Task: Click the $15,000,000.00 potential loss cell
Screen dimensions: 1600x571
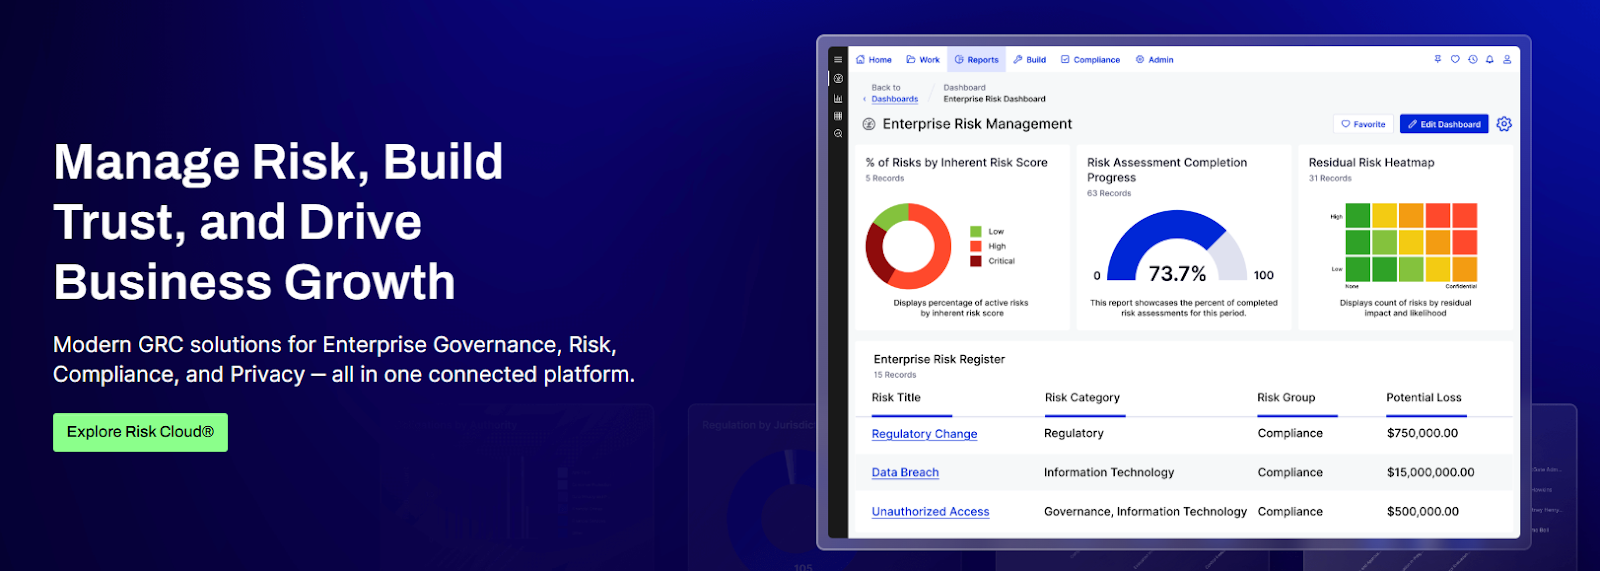Action: [1430, 472]
